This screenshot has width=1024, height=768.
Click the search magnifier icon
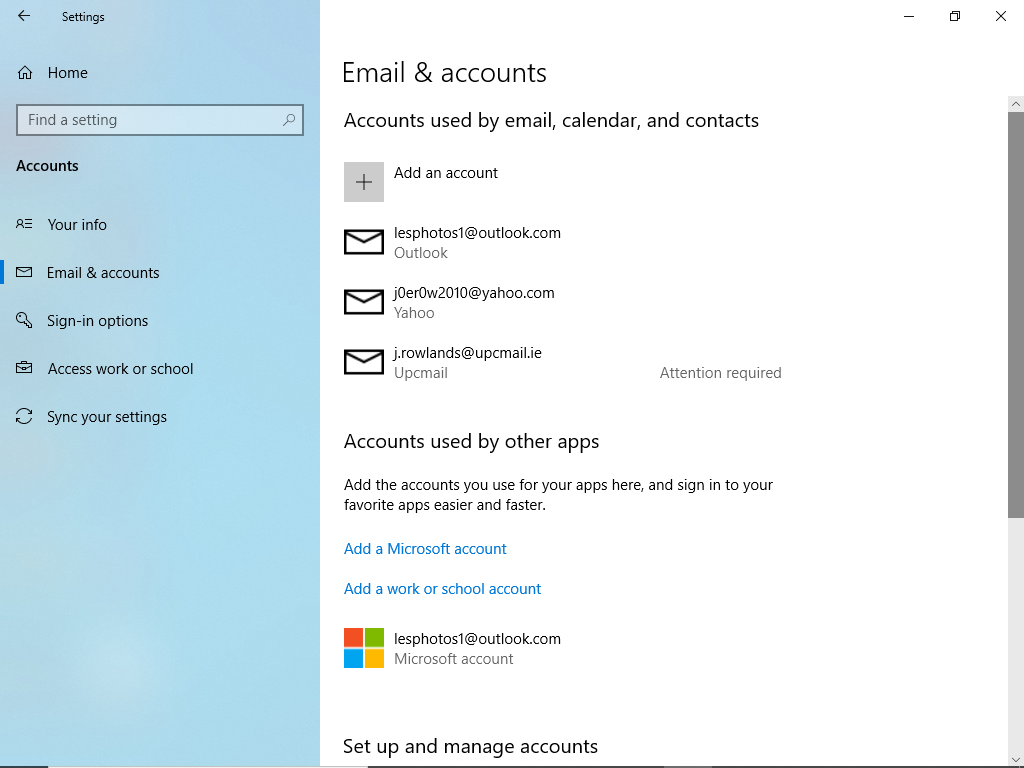click(289, 120)
